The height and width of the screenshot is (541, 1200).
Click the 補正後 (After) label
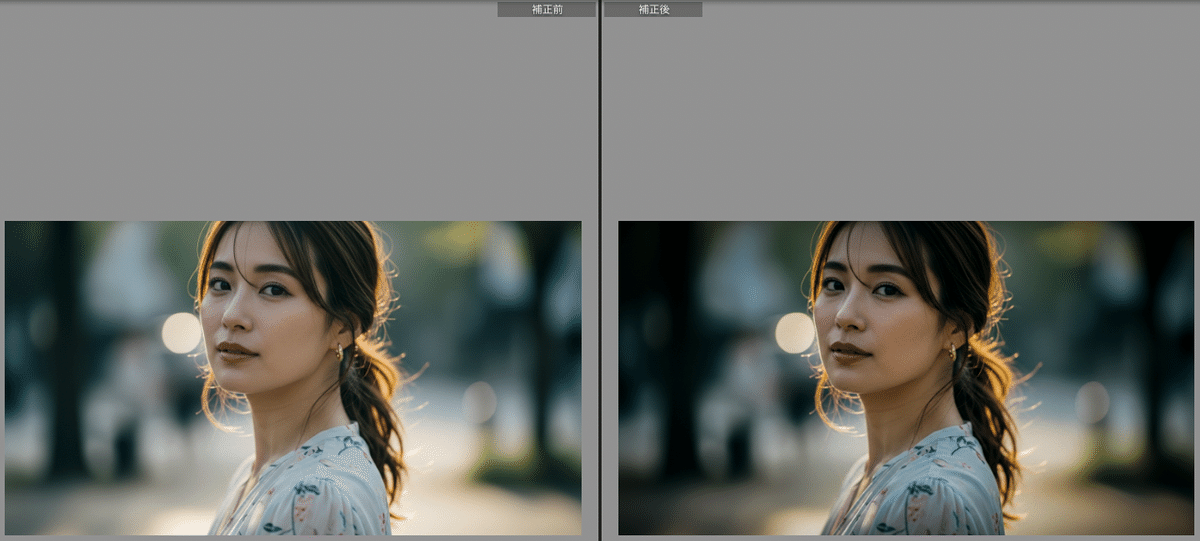(x=653, y=9)
